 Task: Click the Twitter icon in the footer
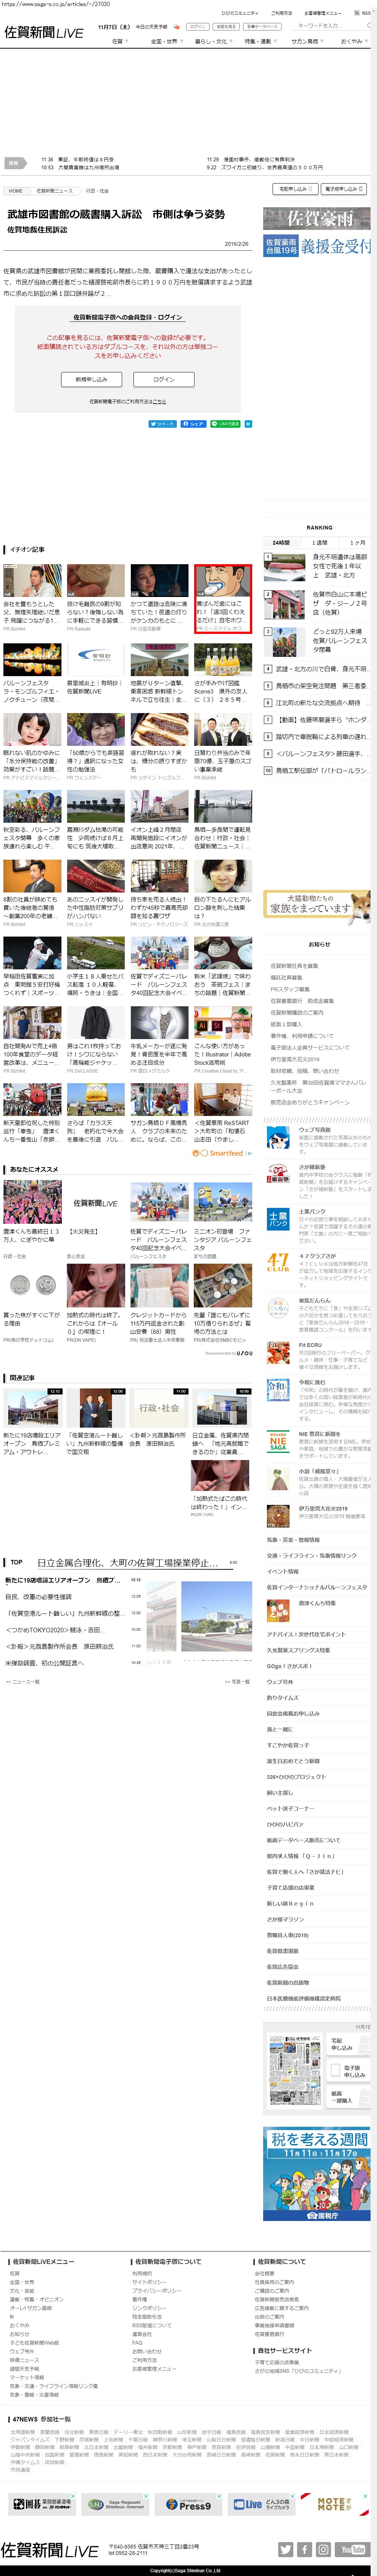click(x=286, y=2549)
